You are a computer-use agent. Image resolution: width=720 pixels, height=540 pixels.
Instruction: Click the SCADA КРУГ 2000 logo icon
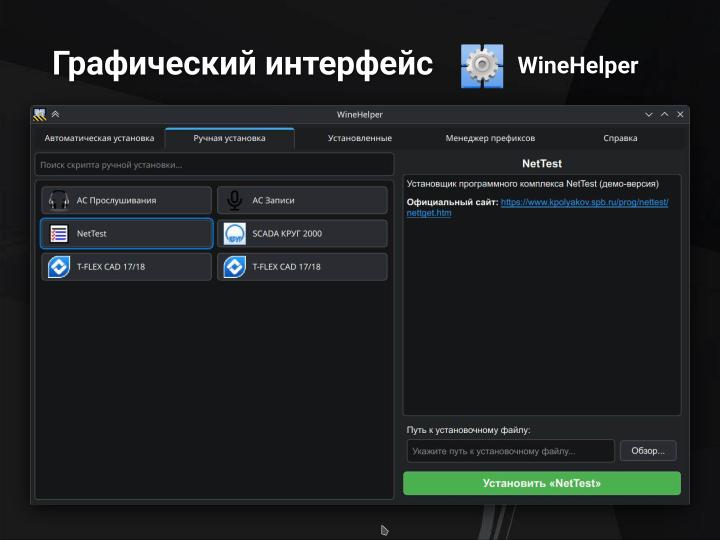tap(235, 234)
